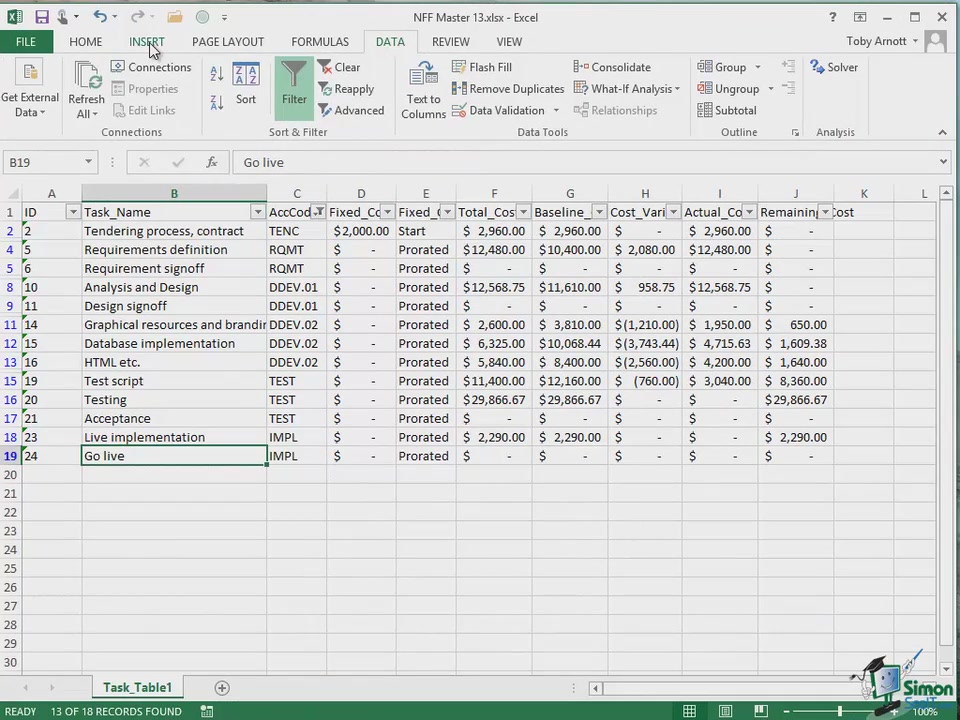
Task: Click Refresh All icon
Action: 86,90
